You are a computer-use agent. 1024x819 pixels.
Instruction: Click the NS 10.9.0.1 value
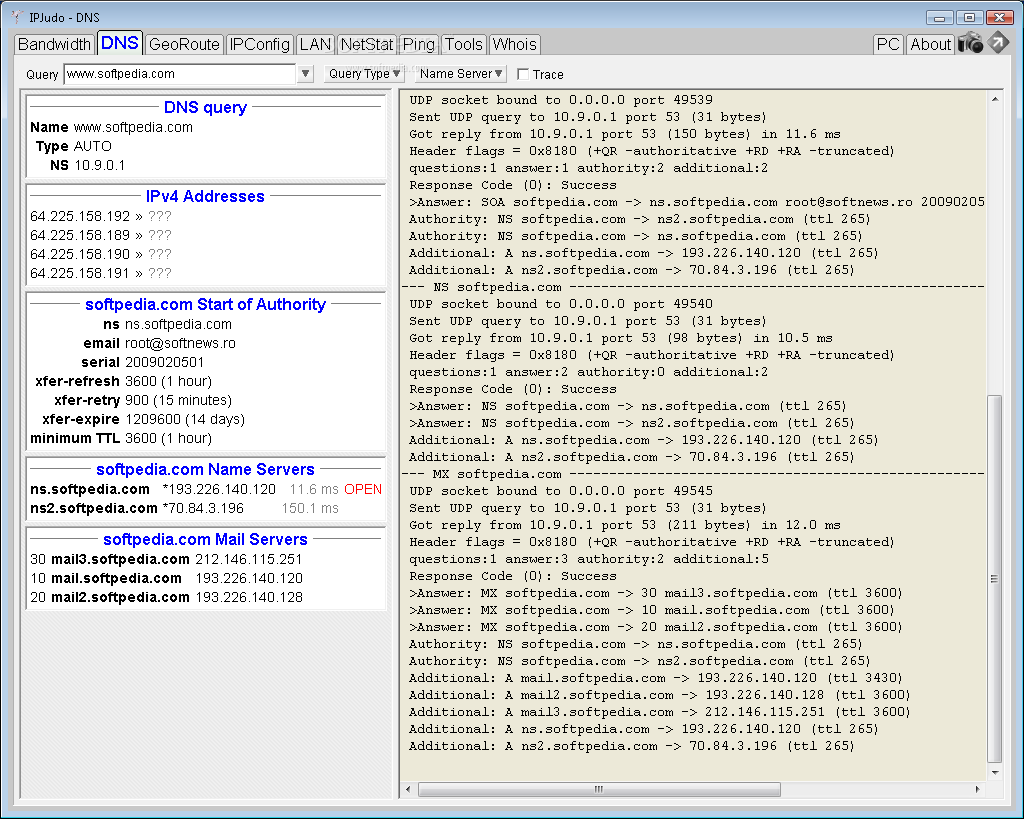pos(99,165)
